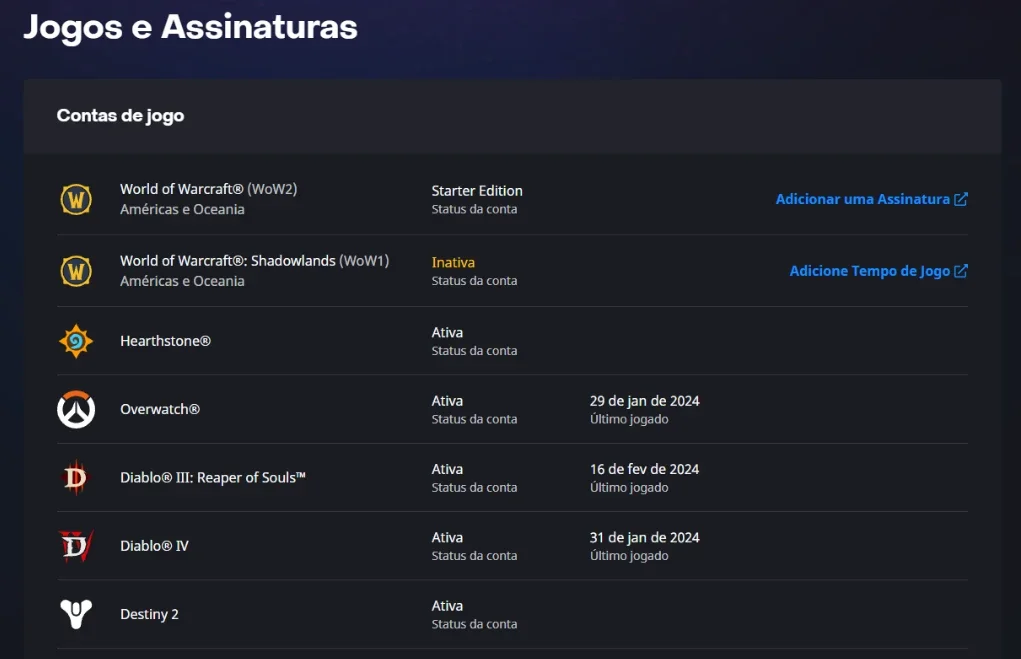1021x659 pixels.
Task: Click the Inativa status label
Action: click(453, 262)
